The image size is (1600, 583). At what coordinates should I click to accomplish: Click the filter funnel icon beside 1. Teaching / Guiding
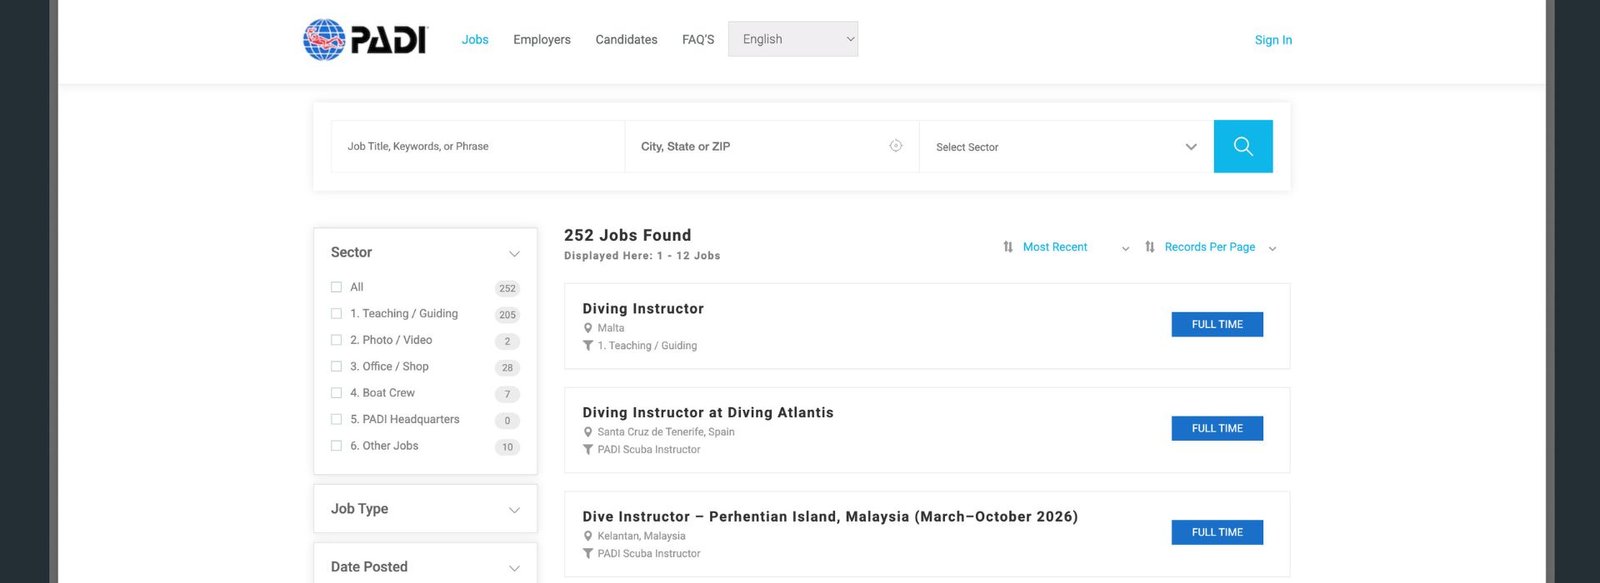588,346
